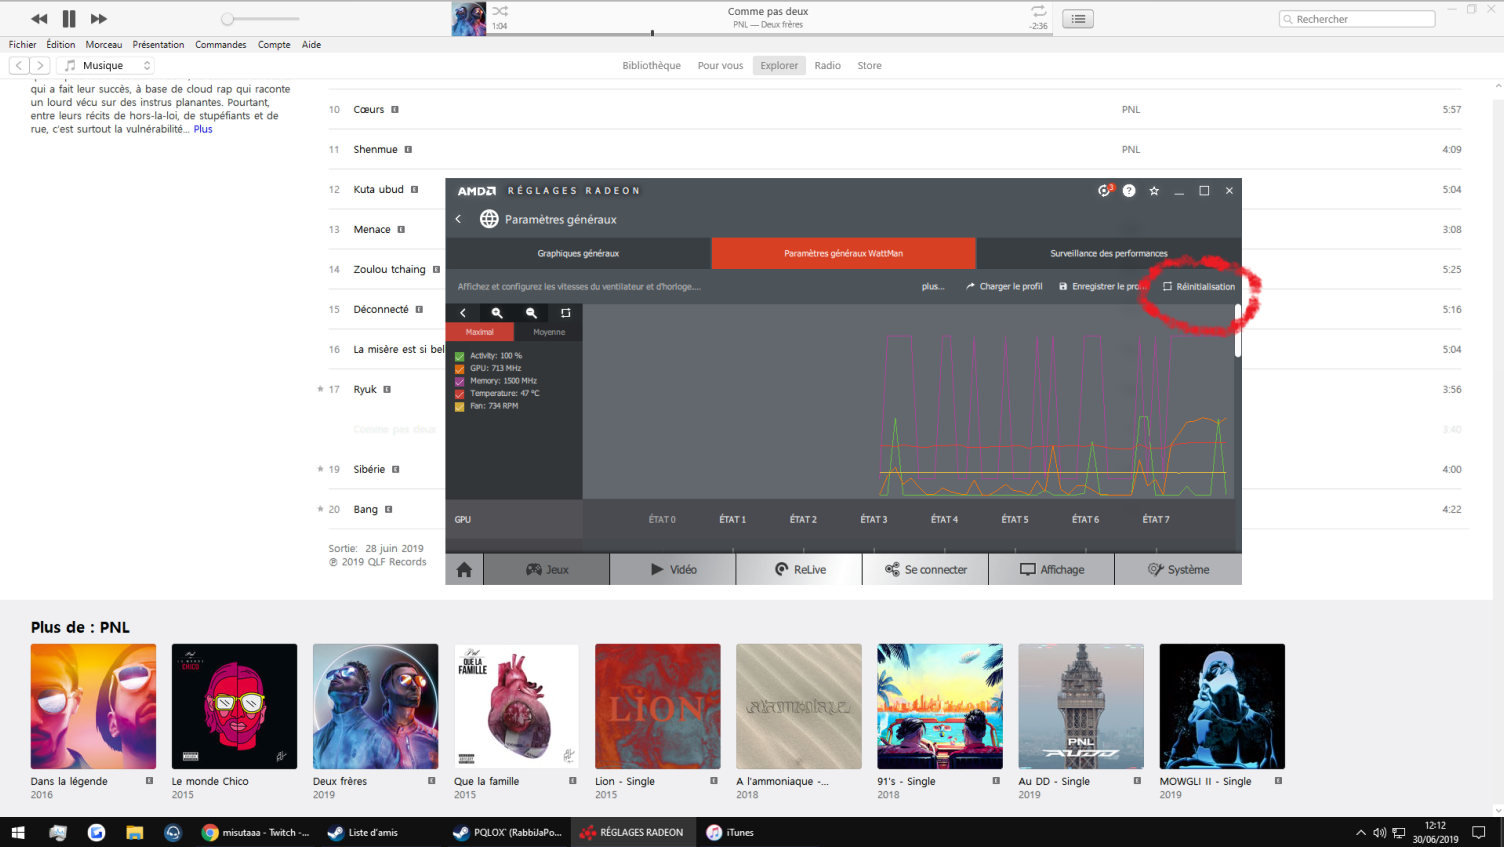The width and height of the screenshot is (1504, 847).
Task: Expand album description with Plus link
Action: coord(203,129)
